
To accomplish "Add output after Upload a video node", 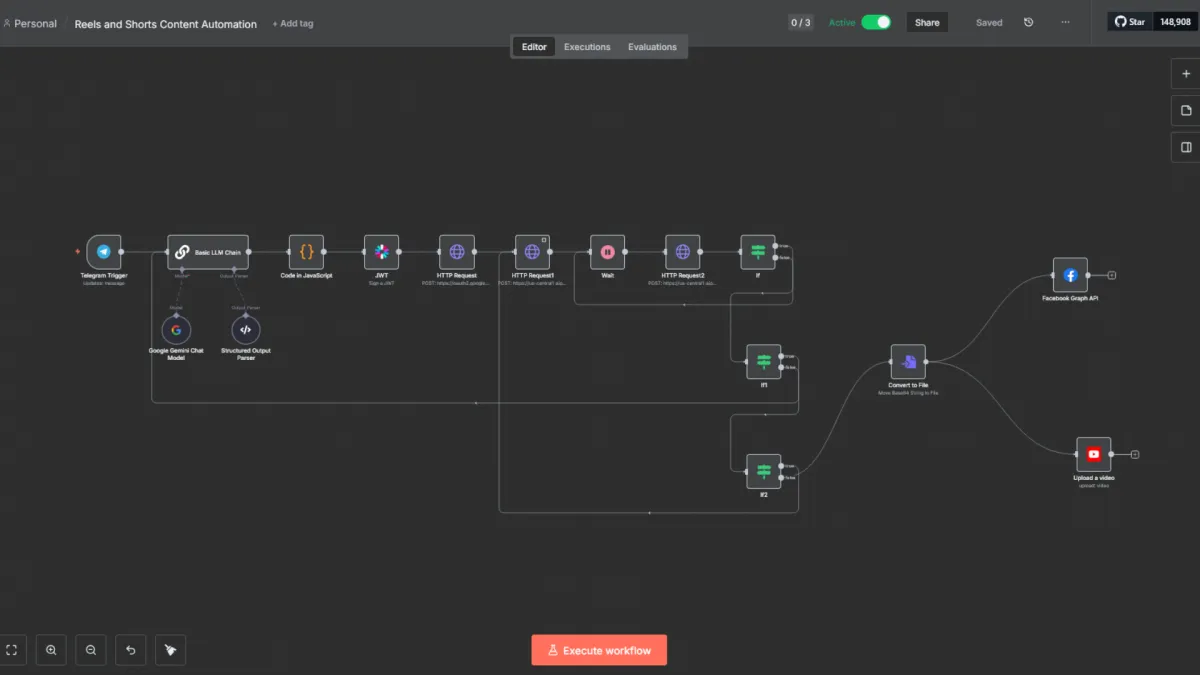I will [1135, 454].
